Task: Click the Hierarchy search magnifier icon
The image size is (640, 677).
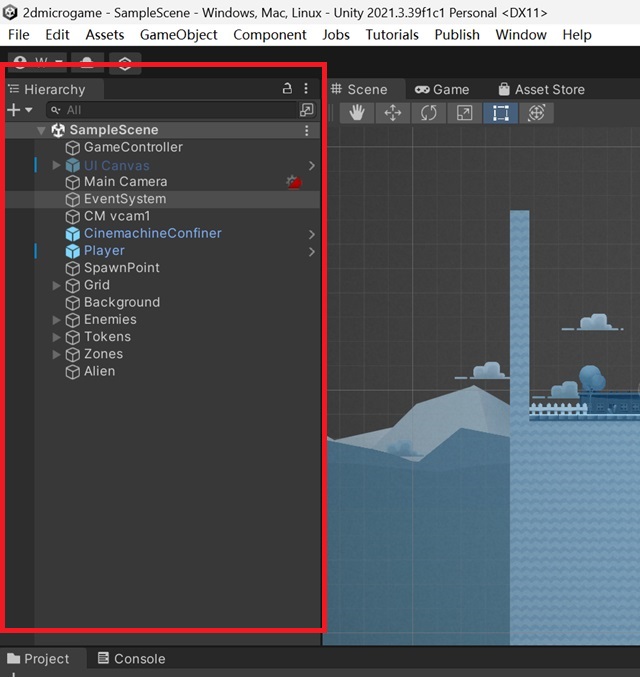Action: pos(55,111)
